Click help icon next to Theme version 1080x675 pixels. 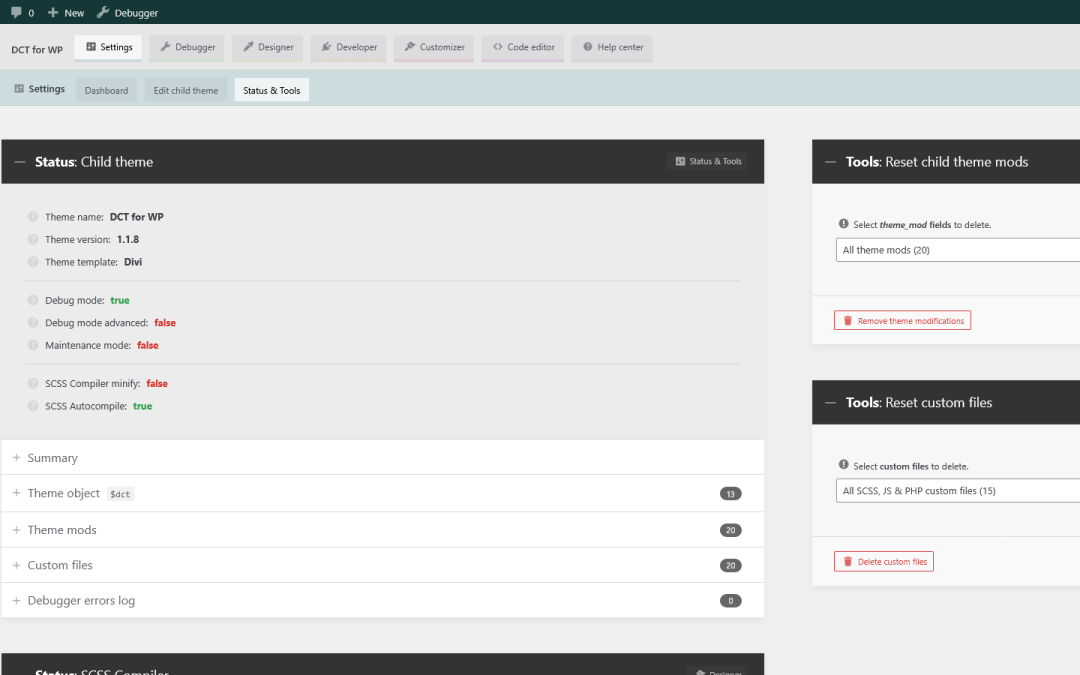pos(32,240)
